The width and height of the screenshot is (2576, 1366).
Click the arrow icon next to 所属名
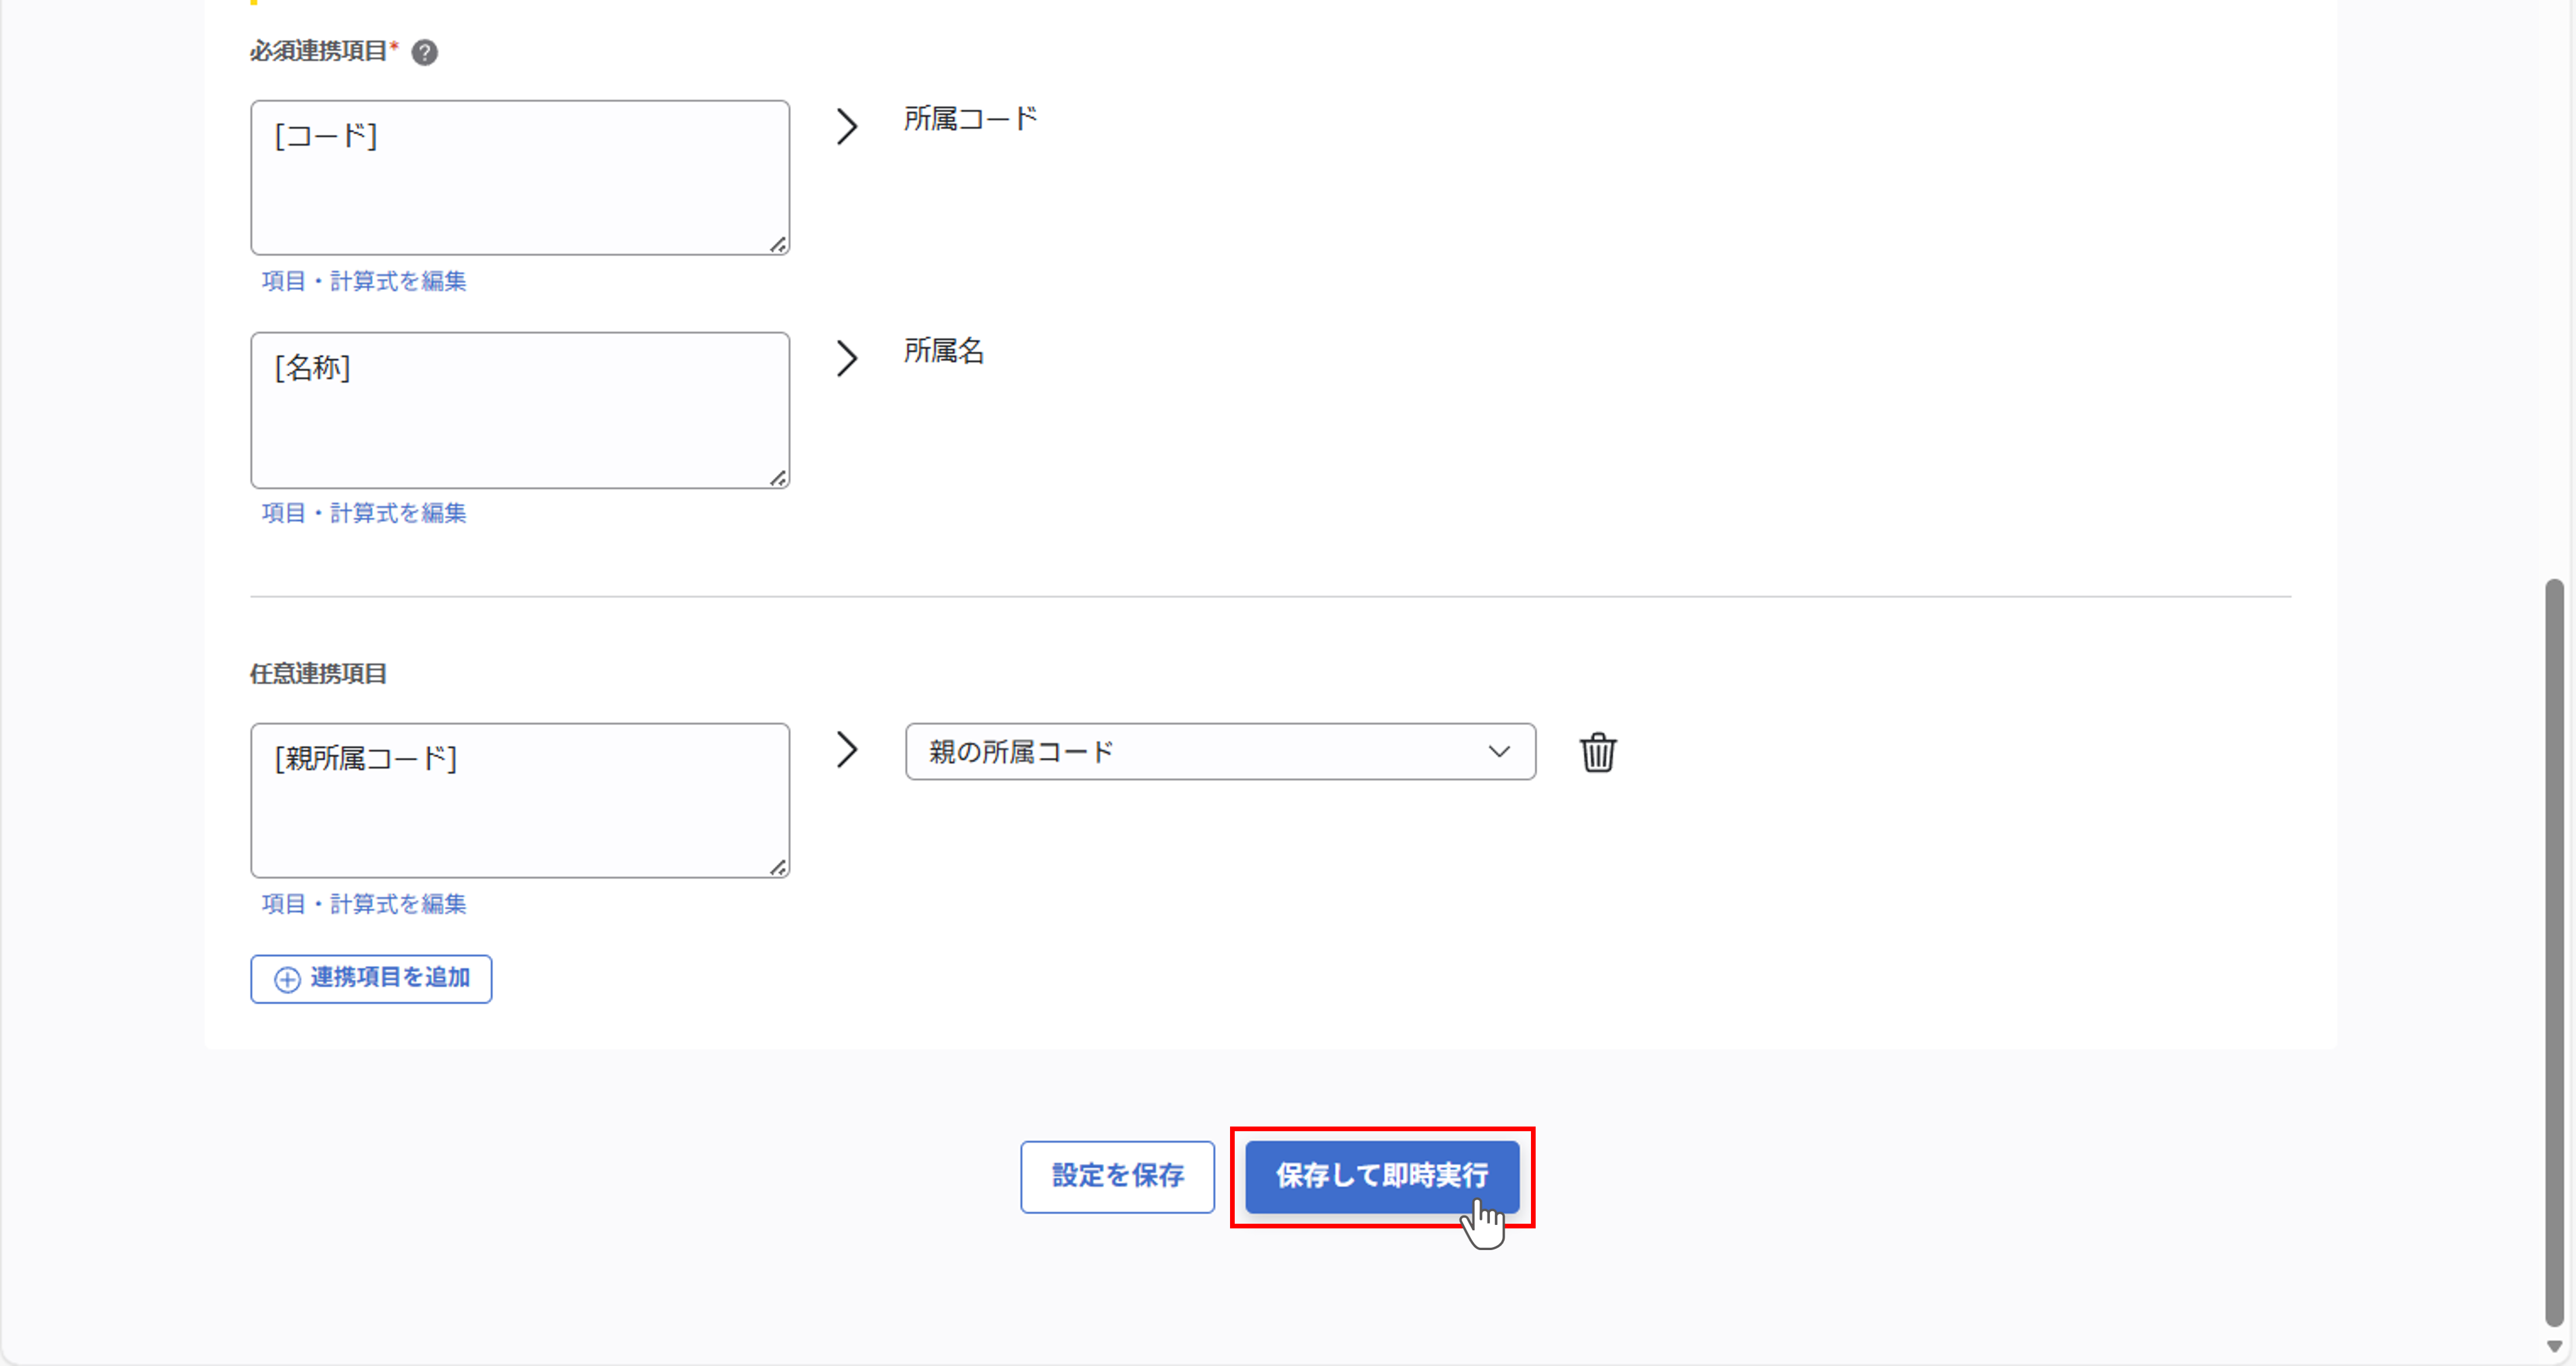pyautogui.click(x=846, y=358)
